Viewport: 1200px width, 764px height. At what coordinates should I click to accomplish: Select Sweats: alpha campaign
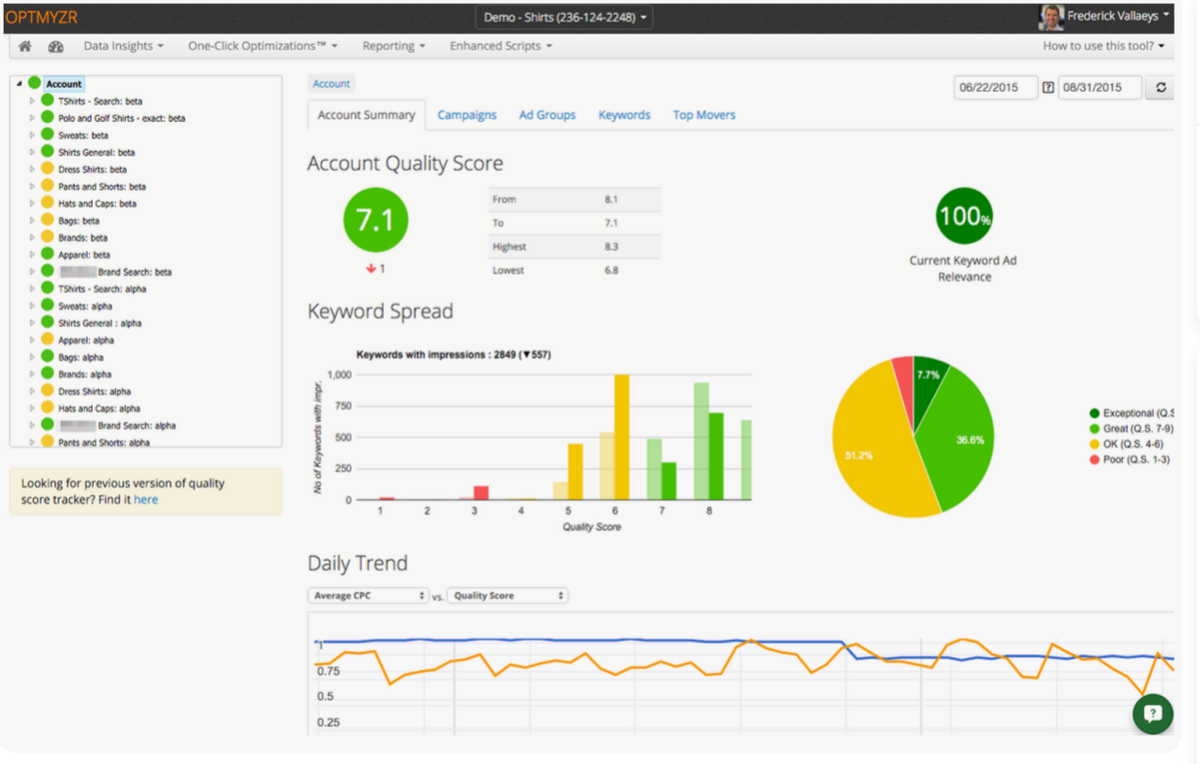click(85, 306)
